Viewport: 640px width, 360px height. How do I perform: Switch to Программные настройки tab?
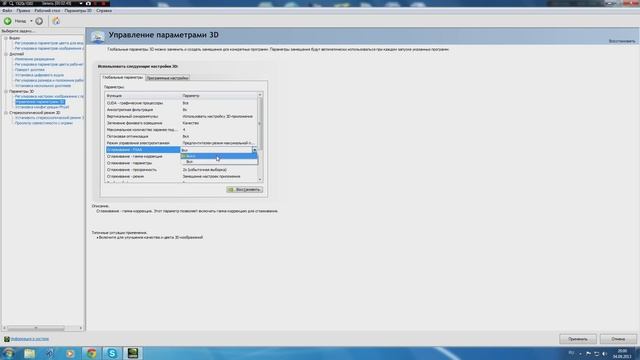click(167, 78)
